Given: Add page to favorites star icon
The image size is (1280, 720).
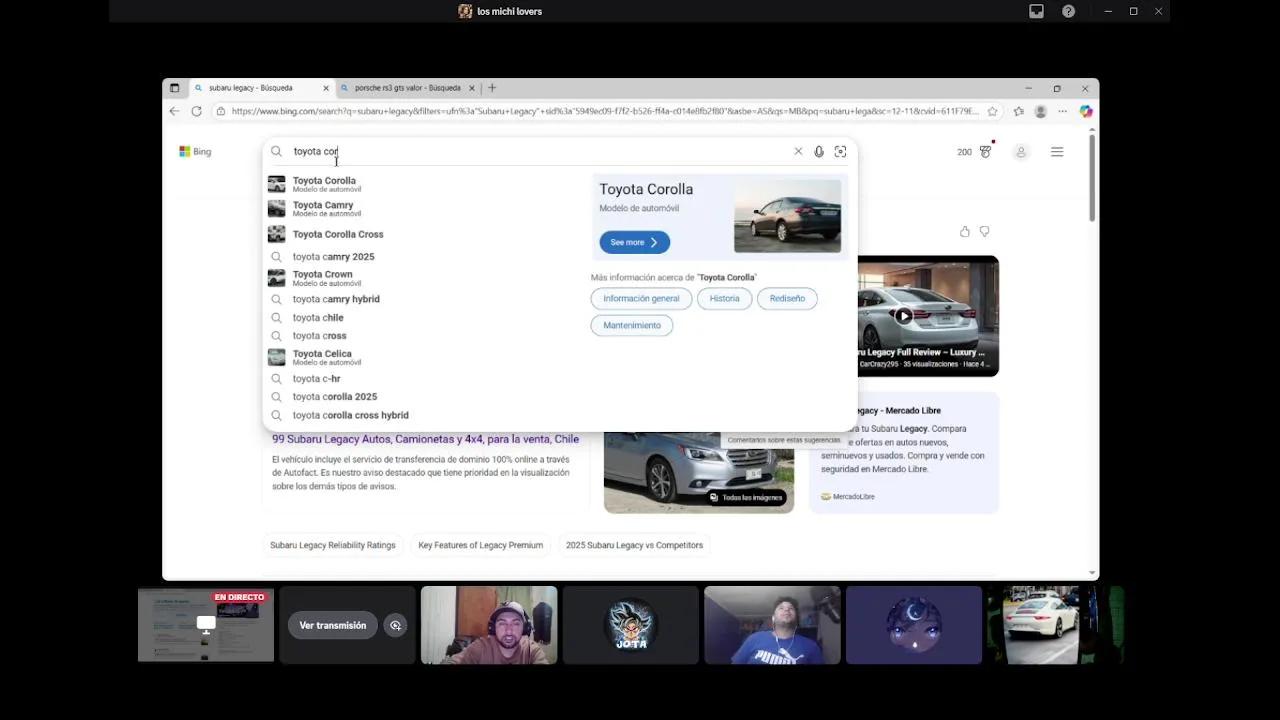Looking at the screenshot, I should point(992,111).
